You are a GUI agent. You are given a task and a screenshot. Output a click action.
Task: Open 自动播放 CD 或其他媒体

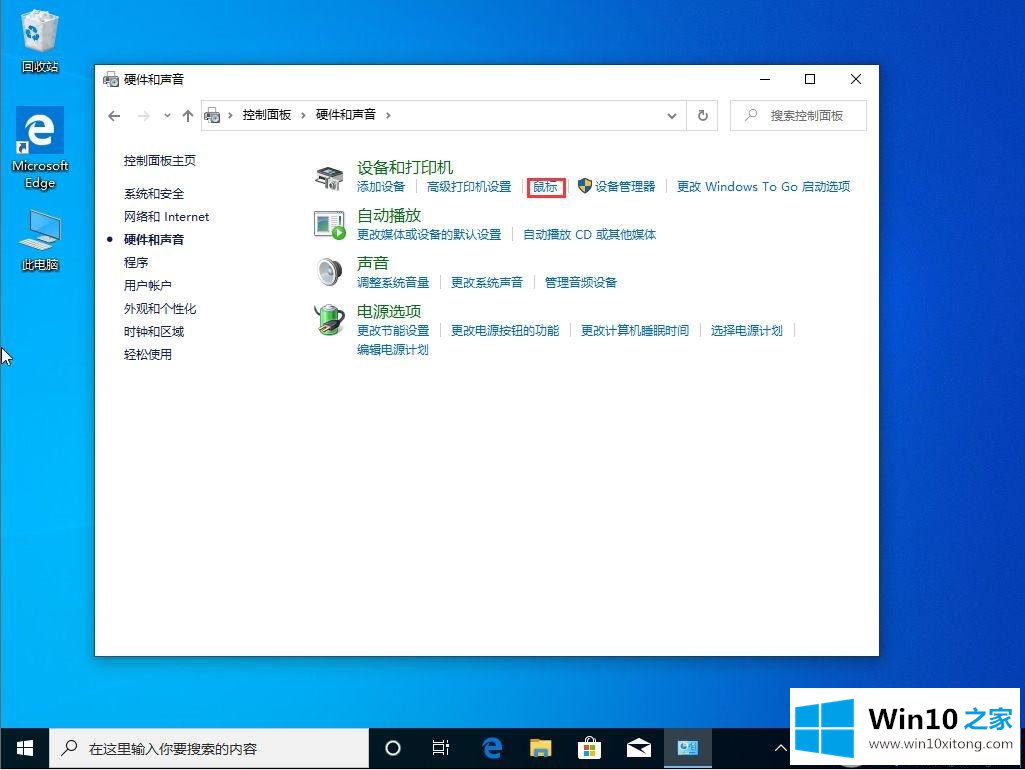tap(590, 235)
